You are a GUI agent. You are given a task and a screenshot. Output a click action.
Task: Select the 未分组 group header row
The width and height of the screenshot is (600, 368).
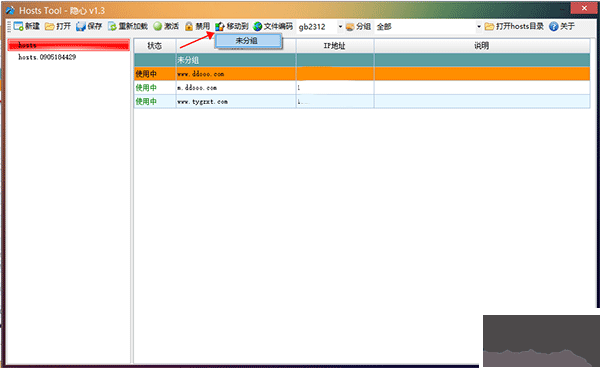click(362, 60)
